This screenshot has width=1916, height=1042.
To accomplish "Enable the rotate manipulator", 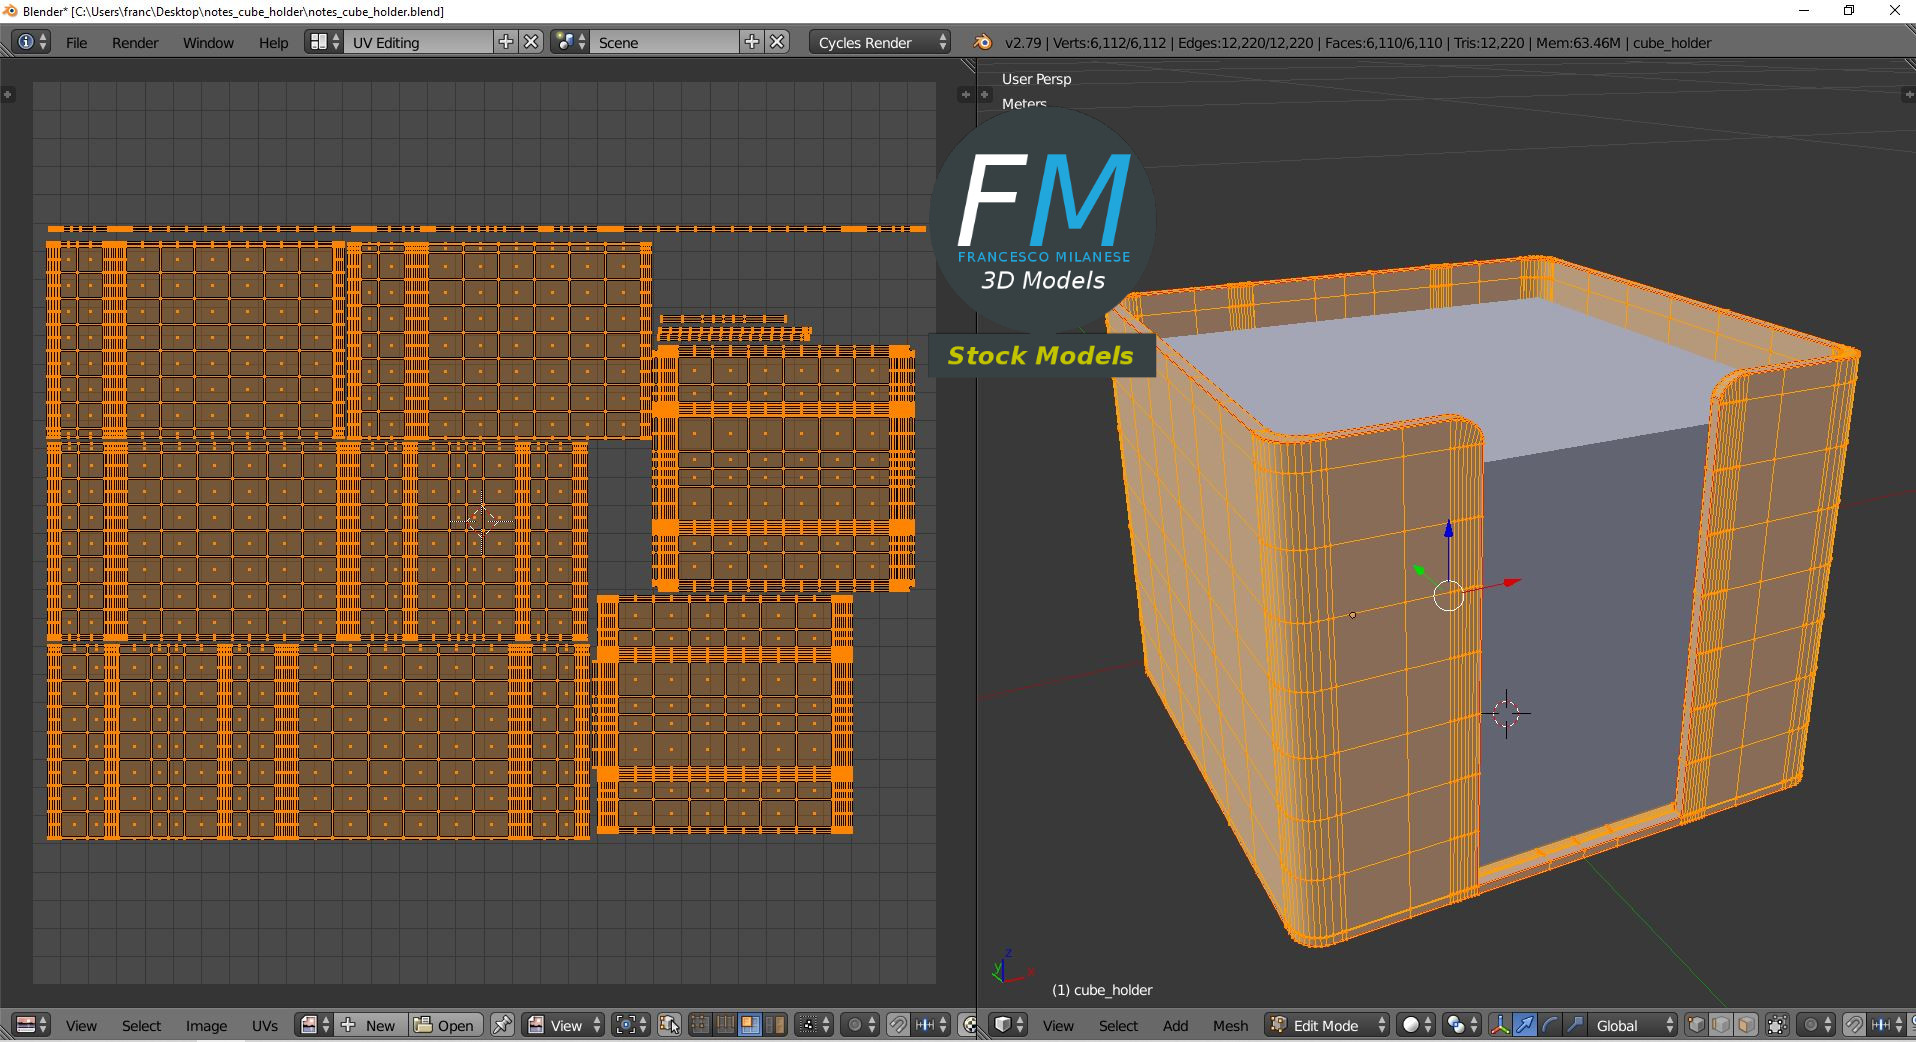I will (1550, 1025).
